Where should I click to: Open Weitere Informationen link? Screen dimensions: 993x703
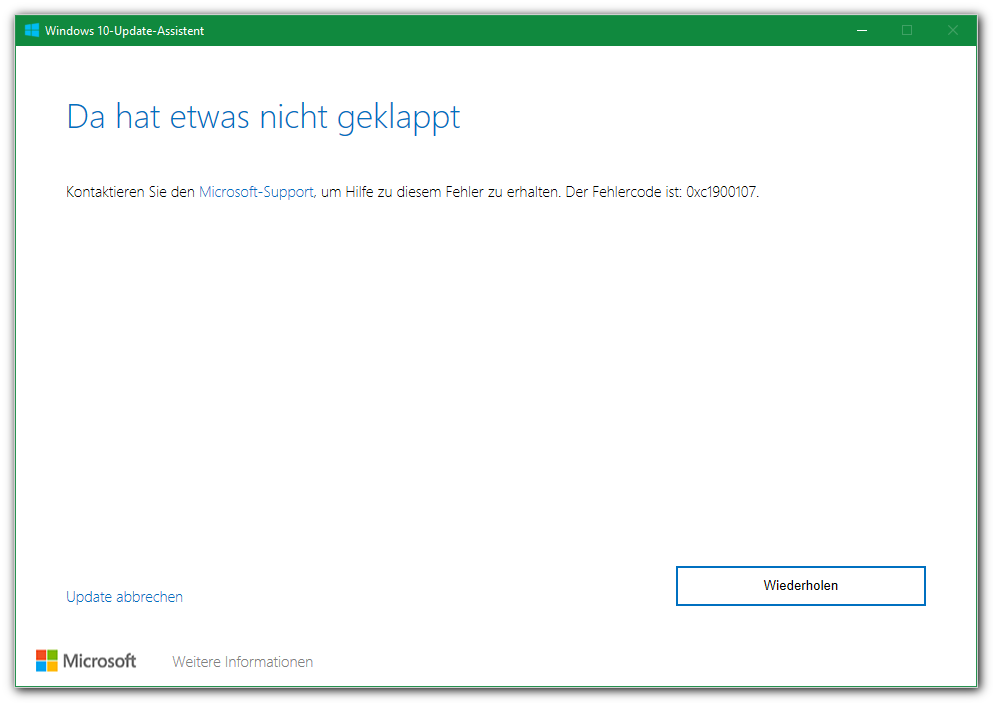pos(243,662)
